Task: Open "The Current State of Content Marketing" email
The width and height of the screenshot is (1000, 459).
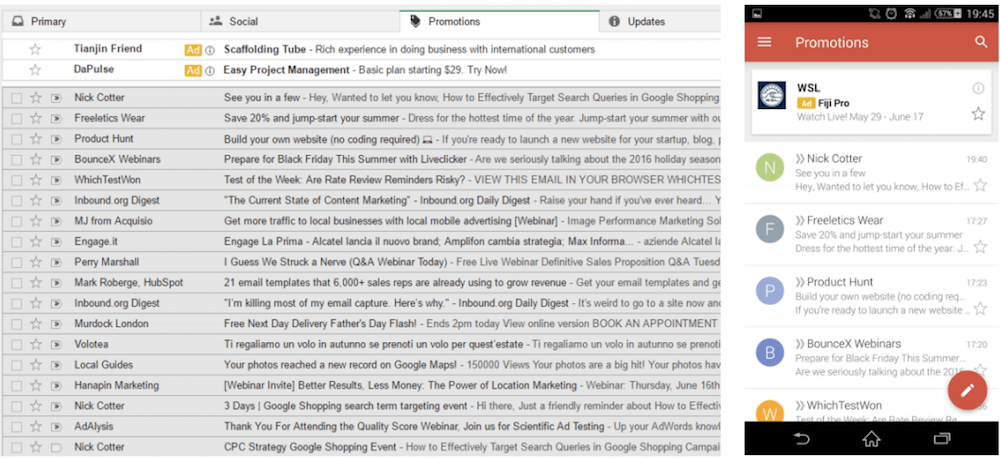Action: [361, 201]
